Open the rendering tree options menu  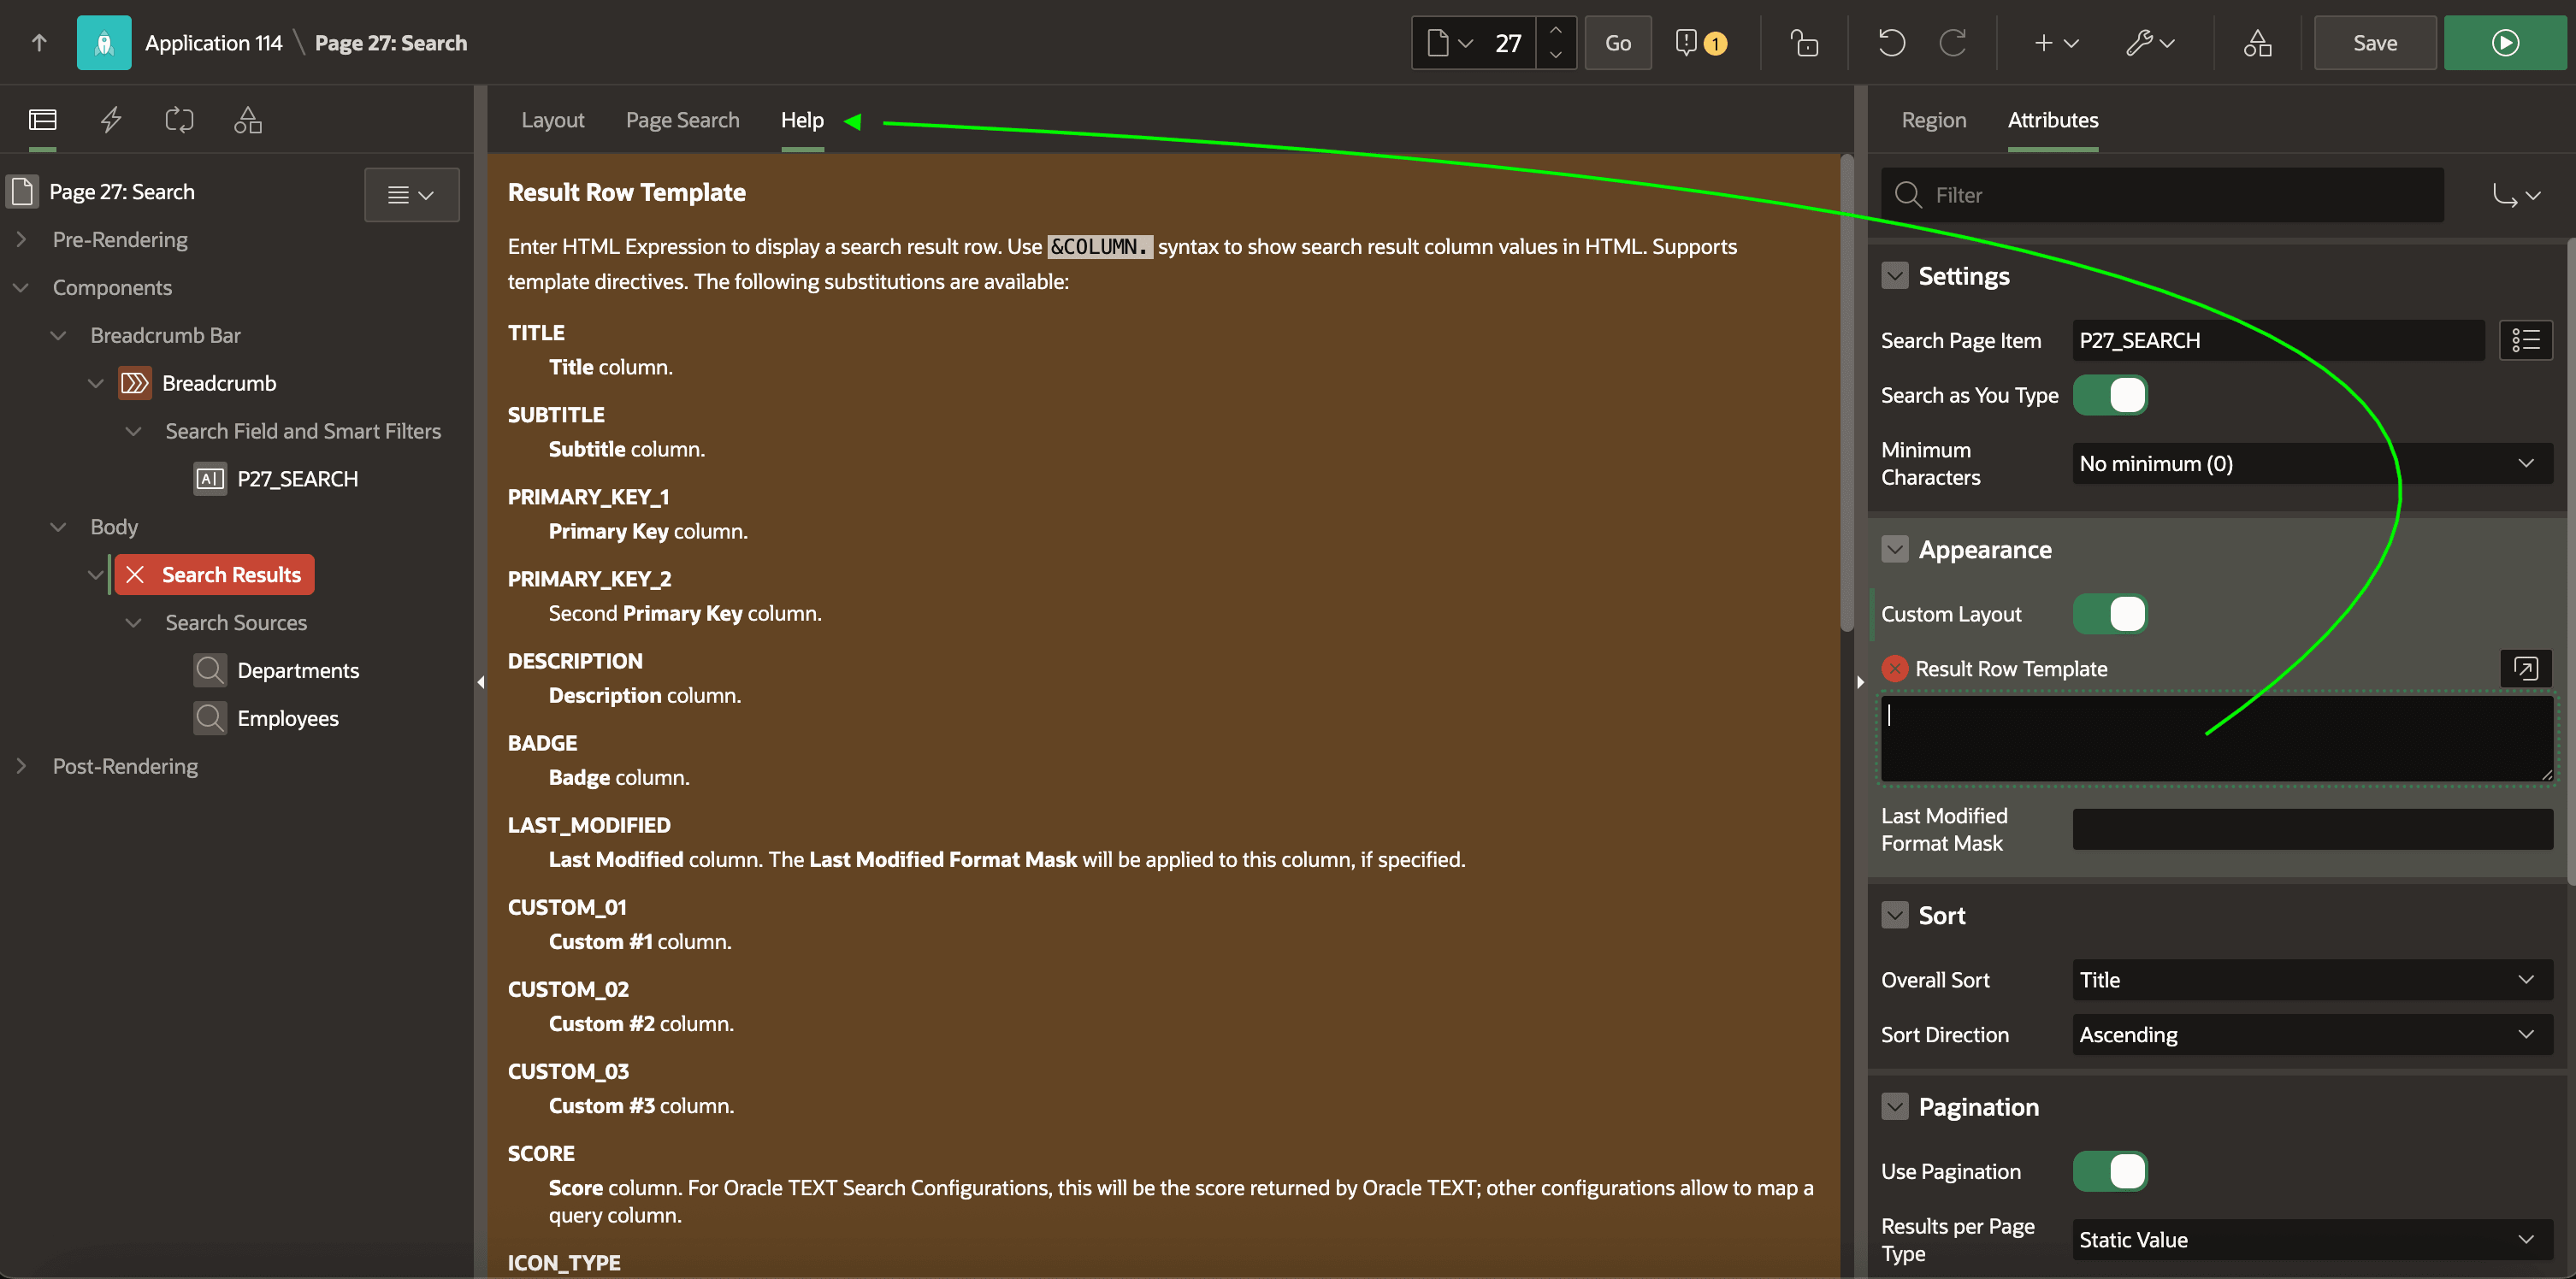point(411,194)
